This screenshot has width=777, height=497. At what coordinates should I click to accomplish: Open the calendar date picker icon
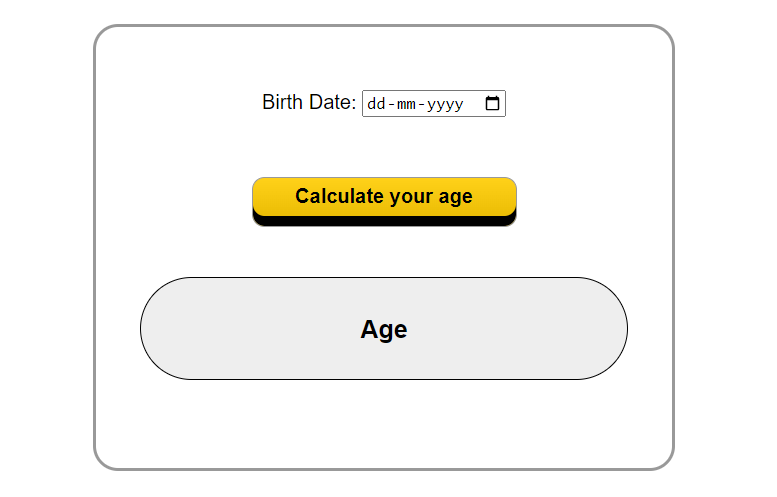(492, 103)
